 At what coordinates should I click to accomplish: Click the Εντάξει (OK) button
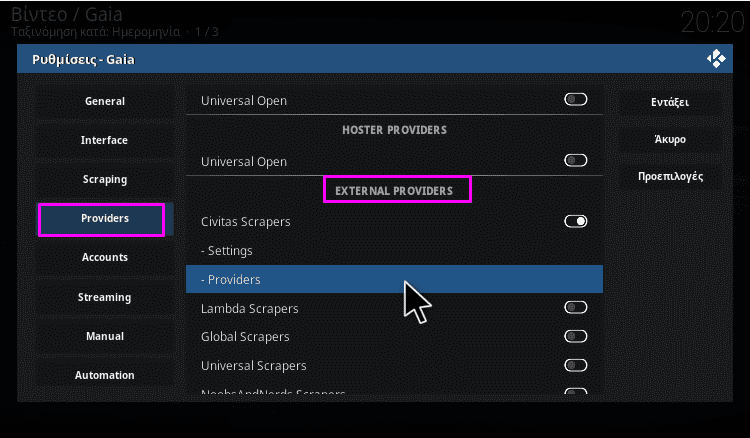(x=670, y=102)
